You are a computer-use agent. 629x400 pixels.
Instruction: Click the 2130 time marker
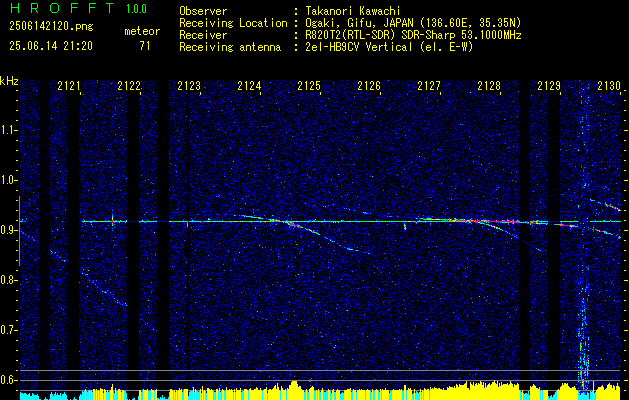609,86
